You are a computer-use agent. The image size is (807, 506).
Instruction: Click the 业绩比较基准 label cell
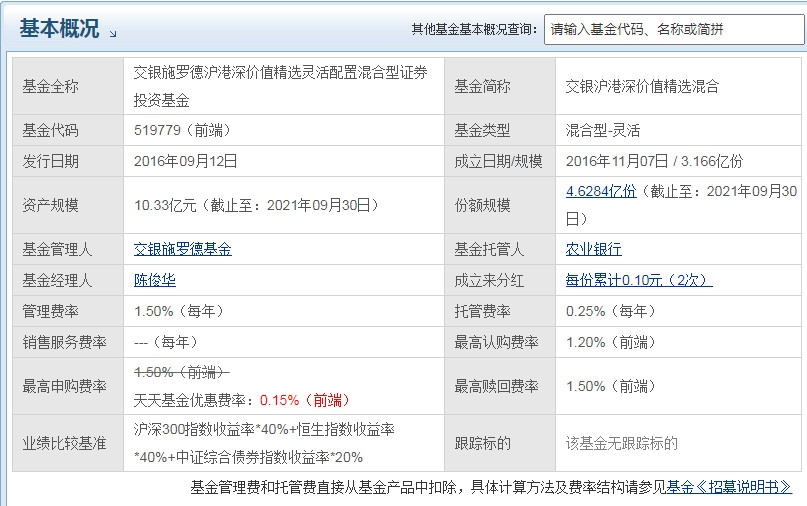64,442
